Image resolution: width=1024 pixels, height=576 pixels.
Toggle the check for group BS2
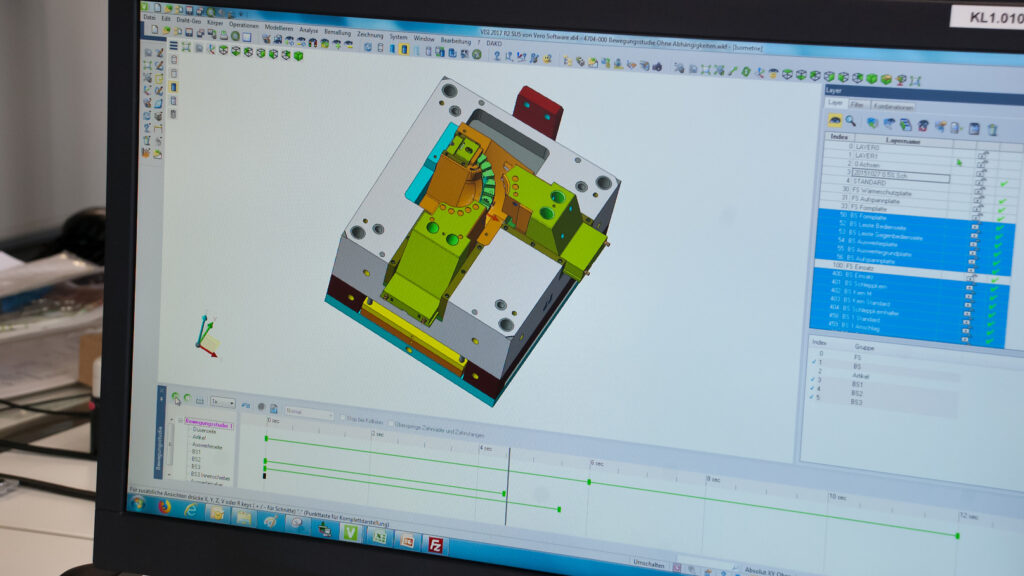coord(812,388)
